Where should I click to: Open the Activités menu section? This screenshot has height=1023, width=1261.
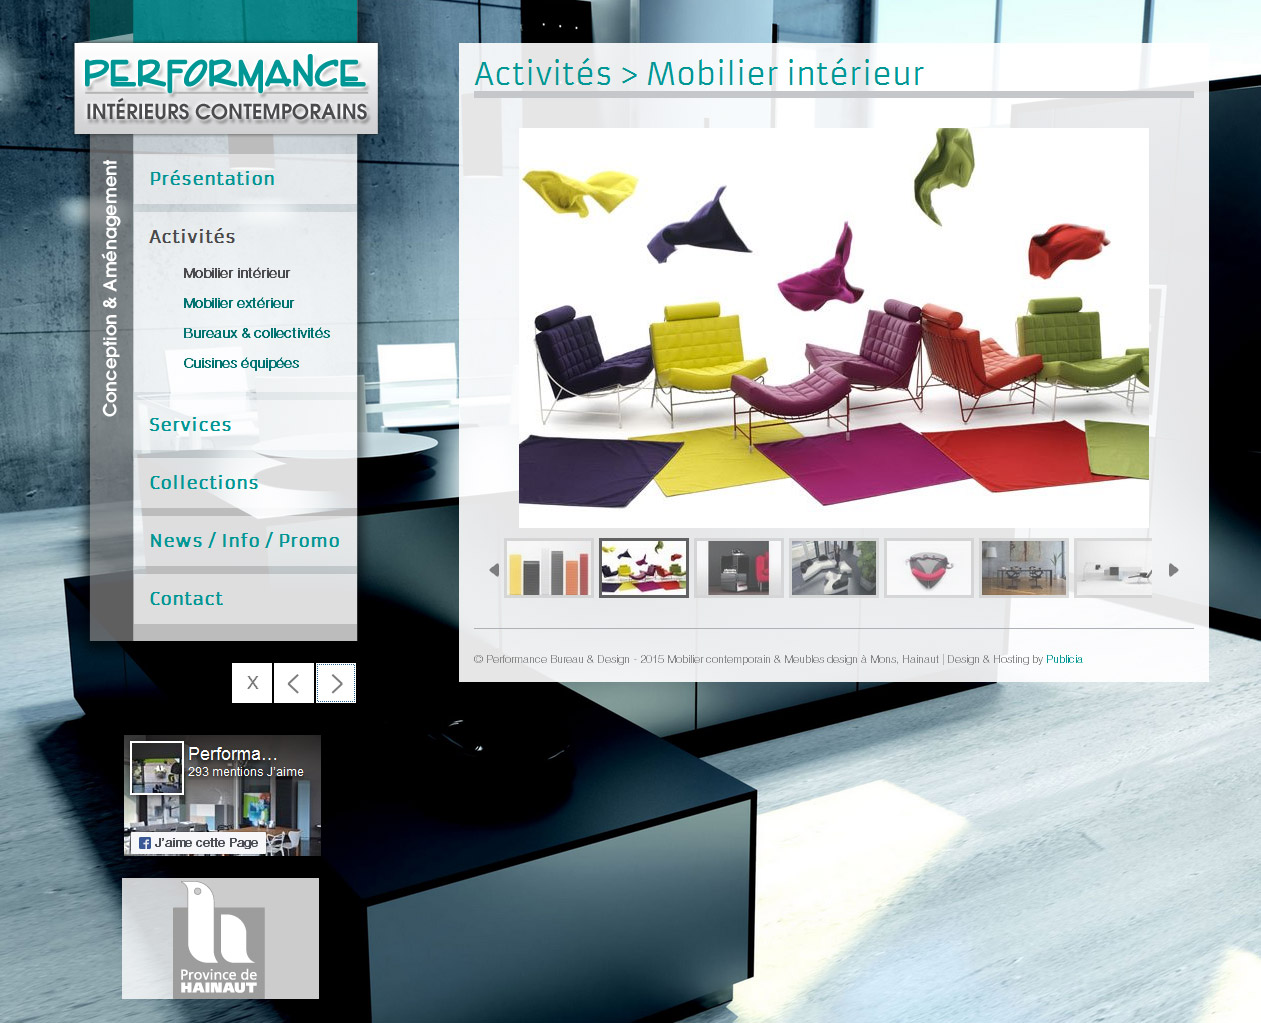click(x=192, y=236)
